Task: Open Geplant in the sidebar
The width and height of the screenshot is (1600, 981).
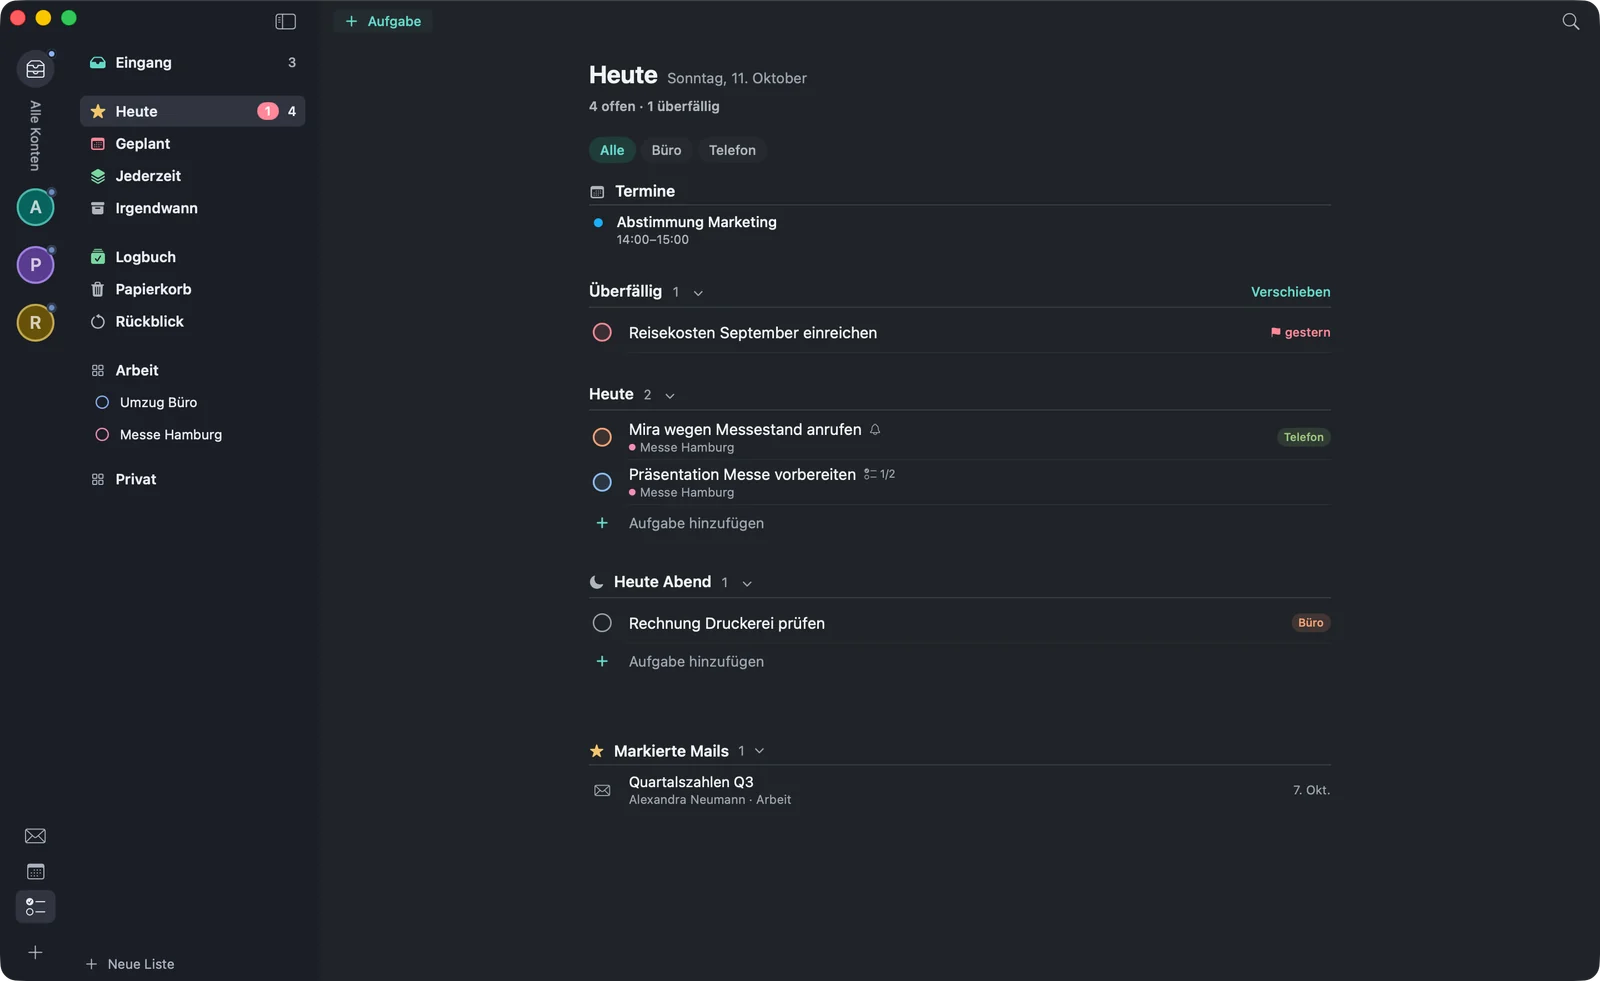Action: coord(192,144)
